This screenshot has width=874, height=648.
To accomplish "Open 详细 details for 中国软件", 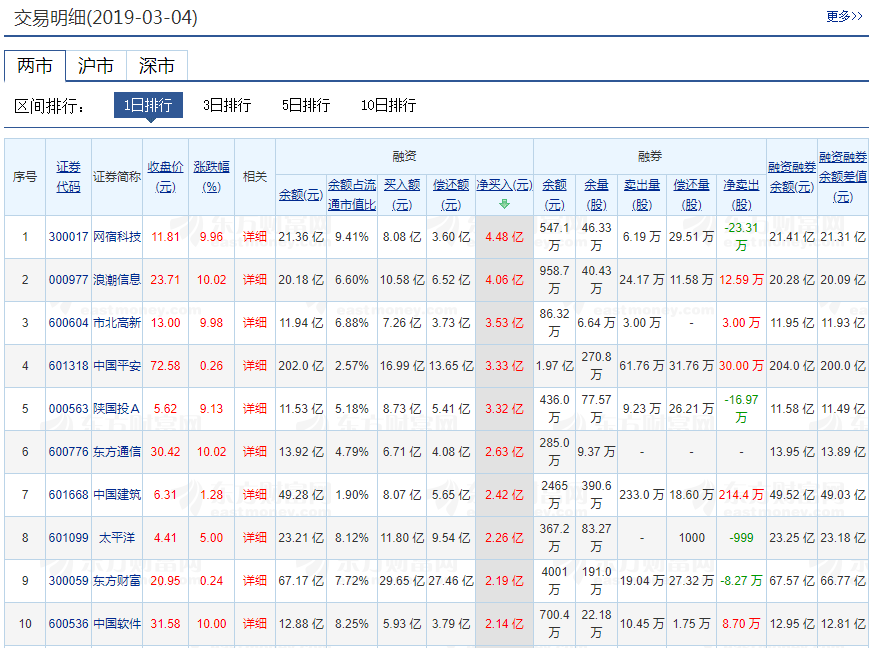I will tap(255, 623).
